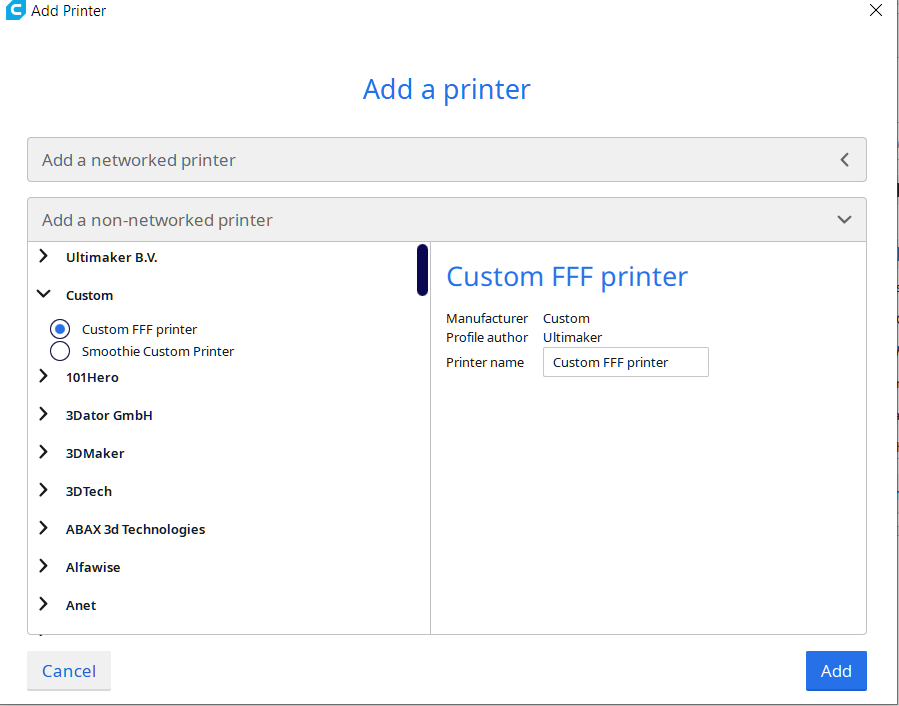Expand the 3Dator GmbH chevron
899x706 pixels.
tap(44, 414)
